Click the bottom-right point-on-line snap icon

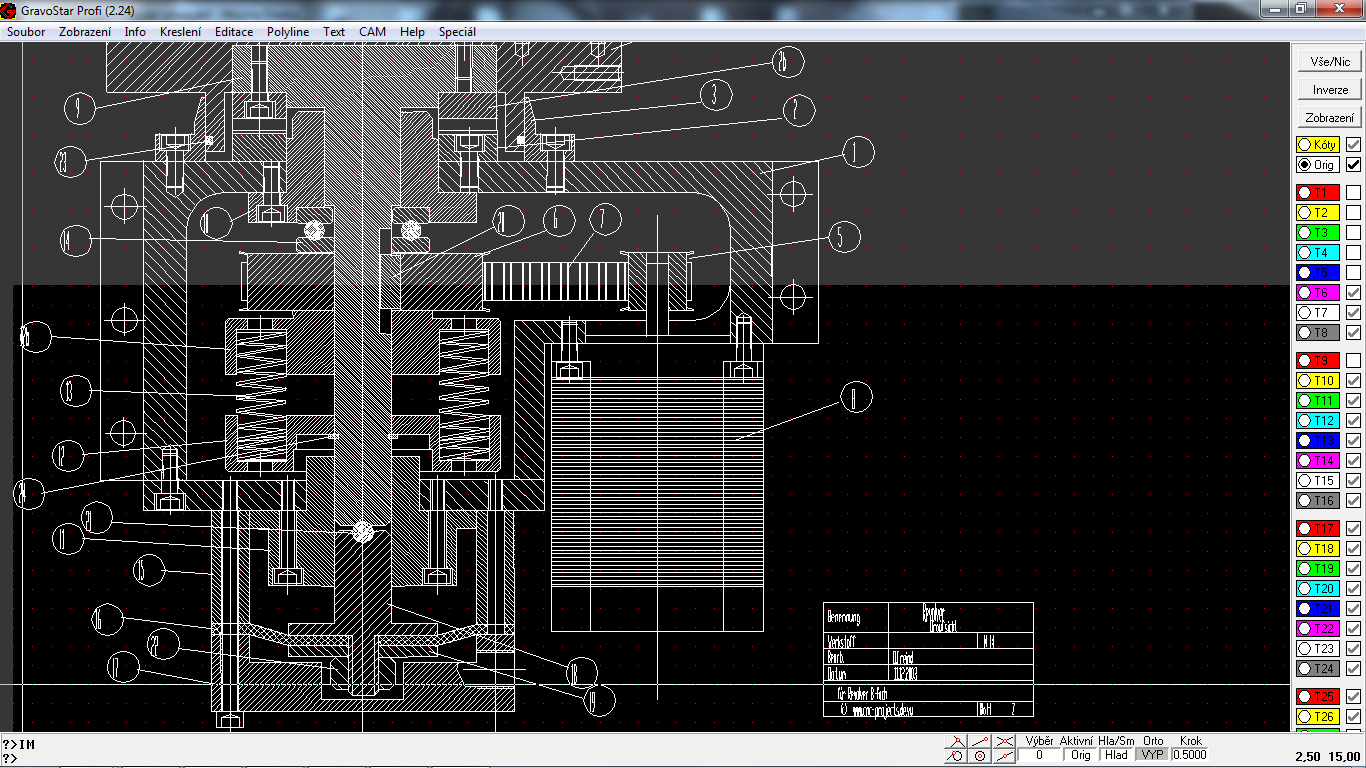pyautogui.click(x=1005, y=756)
